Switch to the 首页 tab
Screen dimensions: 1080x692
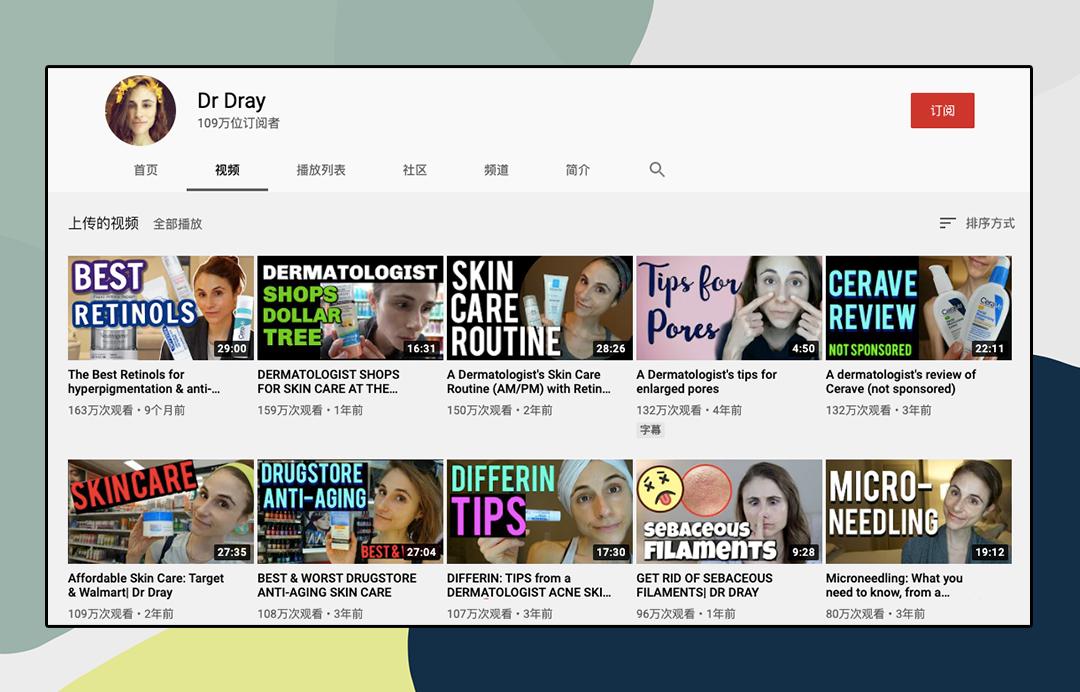tap(146, 170)
